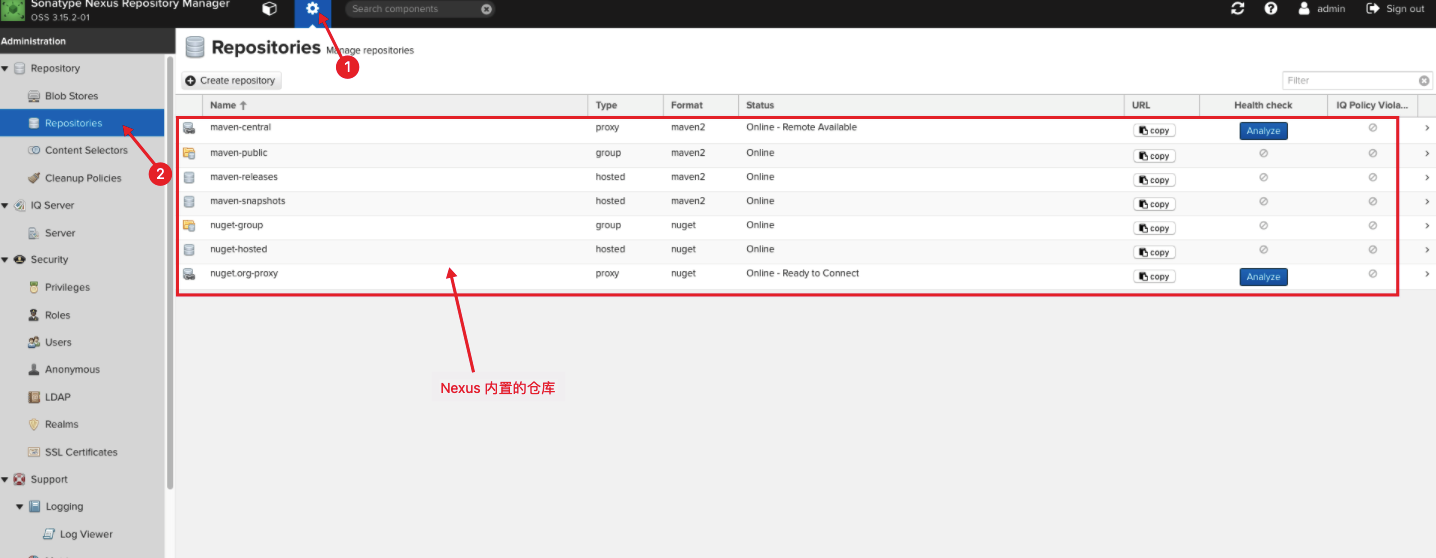
Task: Copy URL of maven-releases
Action: [1154, 180]
